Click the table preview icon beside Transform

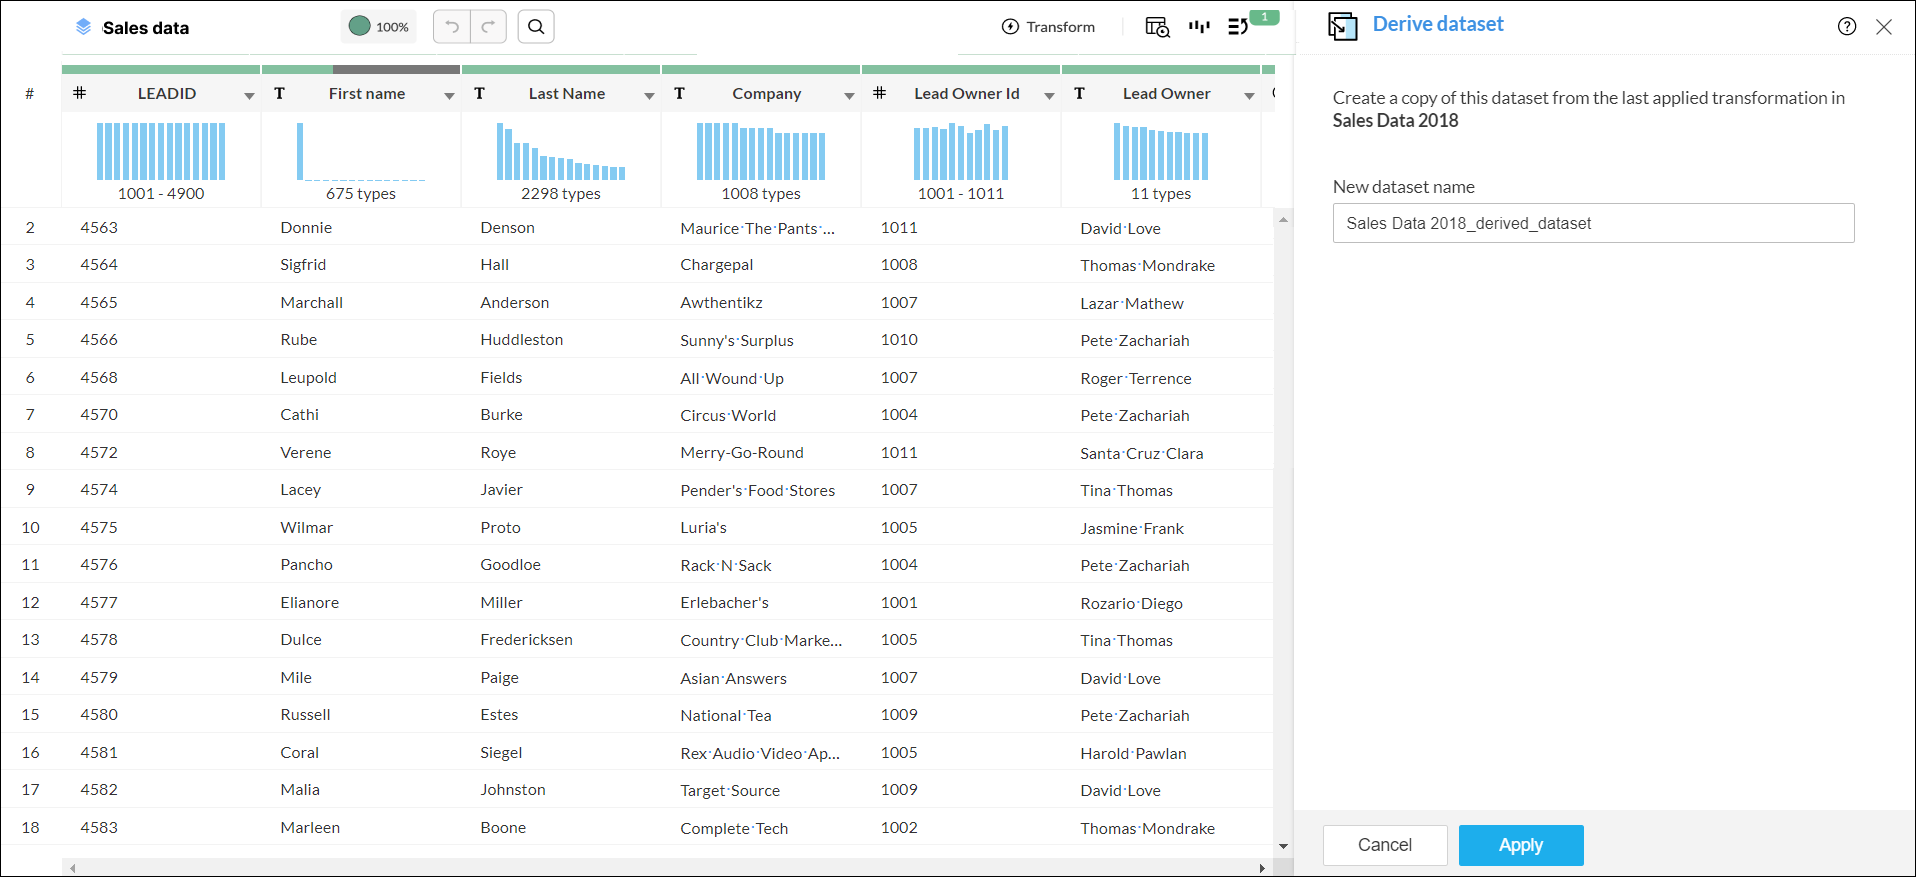tap(1157, 27)
